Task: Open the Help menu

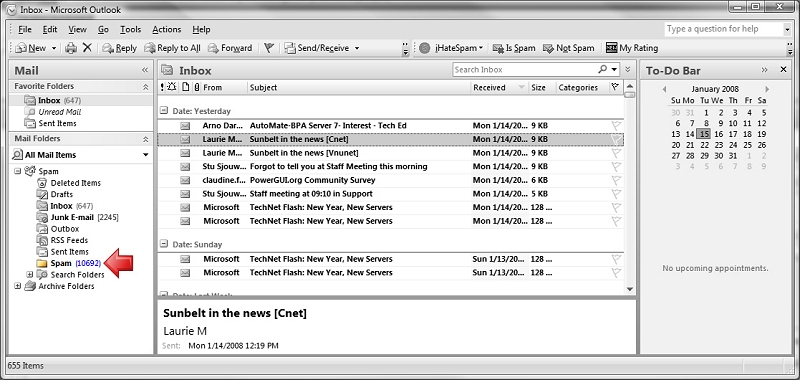Action: [201, 30]
